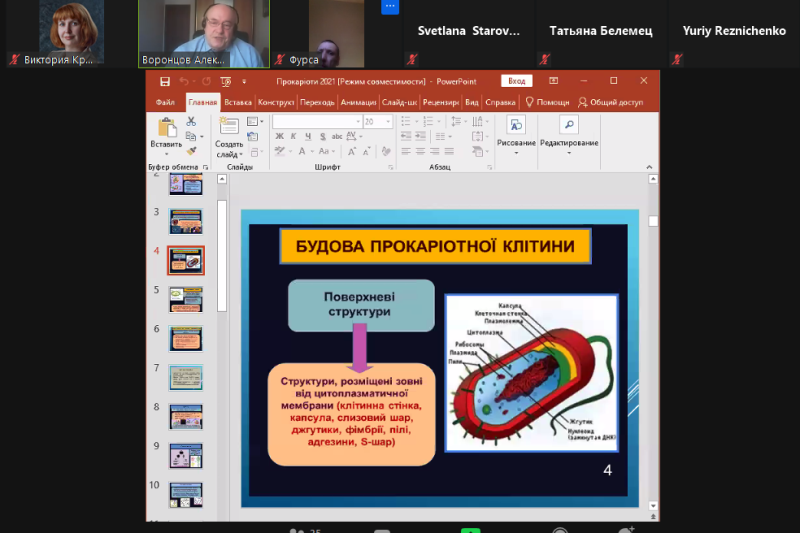
Task: Switch to the Вставка tab
Action: click(238, 103)
